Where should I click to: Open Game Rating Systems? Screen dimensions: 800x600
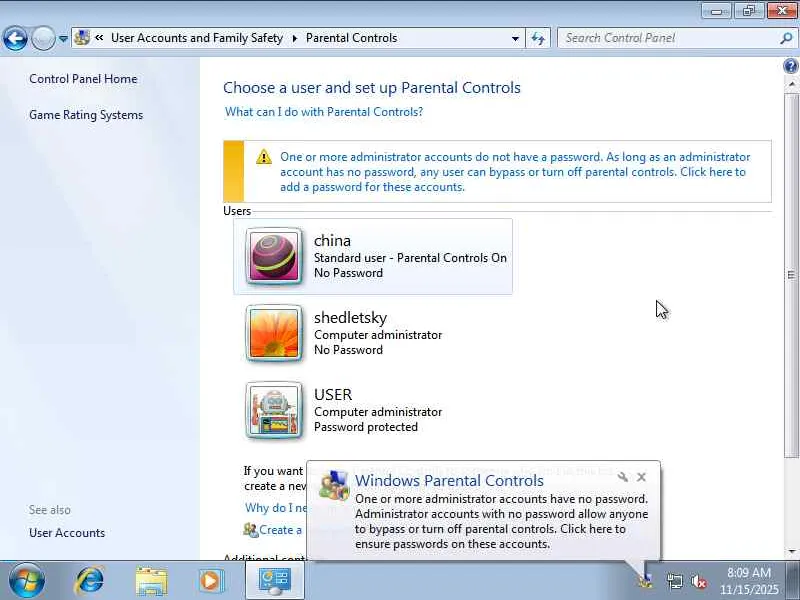click(86, 115)
